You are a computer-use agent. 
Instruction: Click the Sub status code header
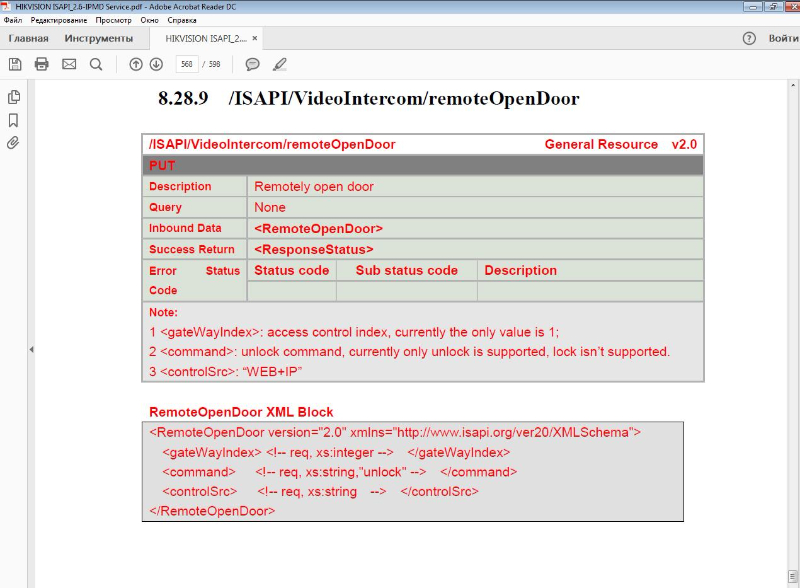click(407, 271)
